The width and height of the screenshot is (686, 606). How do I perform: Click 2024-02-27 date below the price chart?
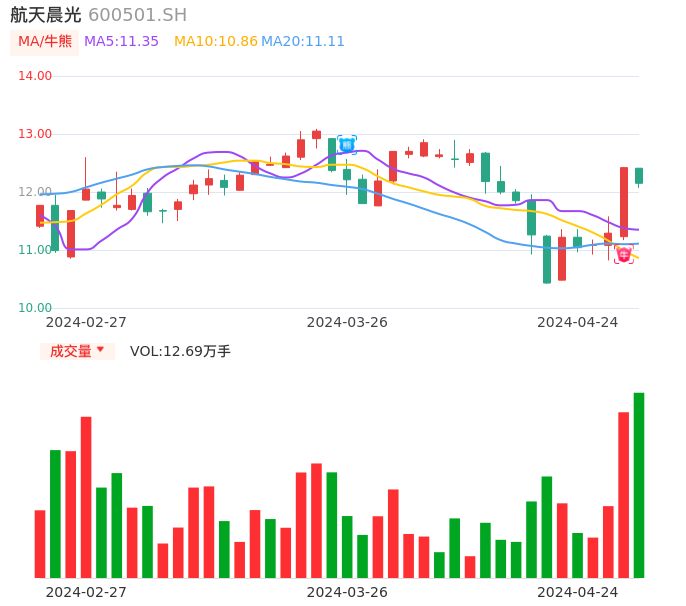[86, 322]
